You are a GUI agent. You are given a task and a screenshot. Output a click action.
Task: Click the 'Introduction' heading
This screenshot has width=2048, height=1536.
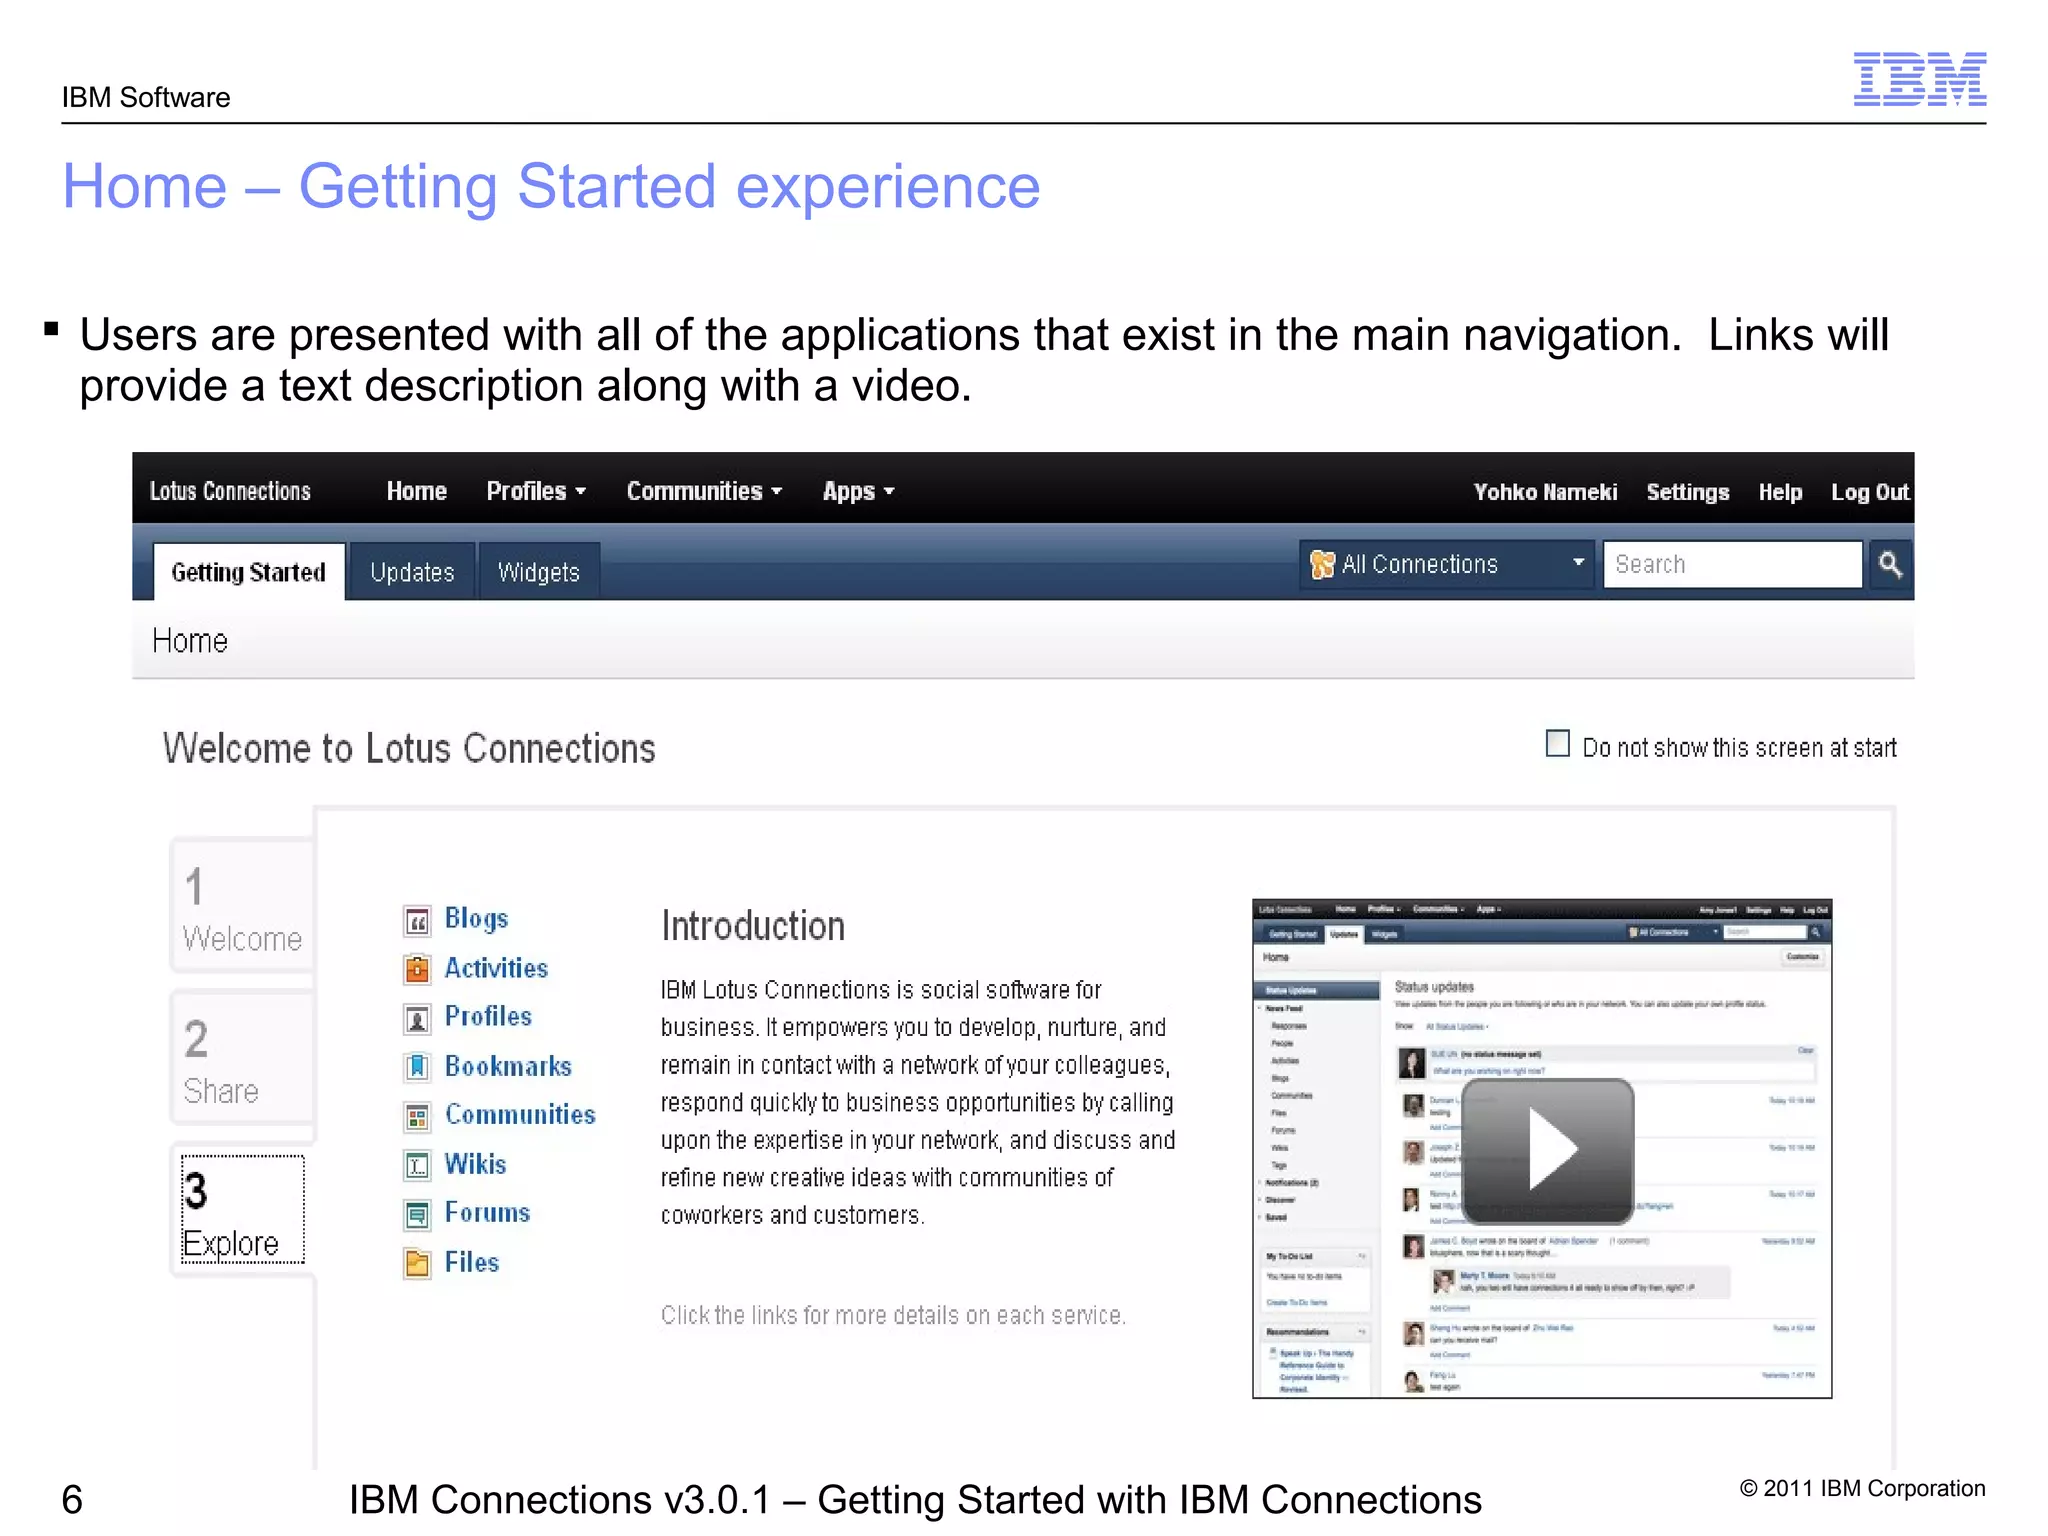click(x=753, y=926)
